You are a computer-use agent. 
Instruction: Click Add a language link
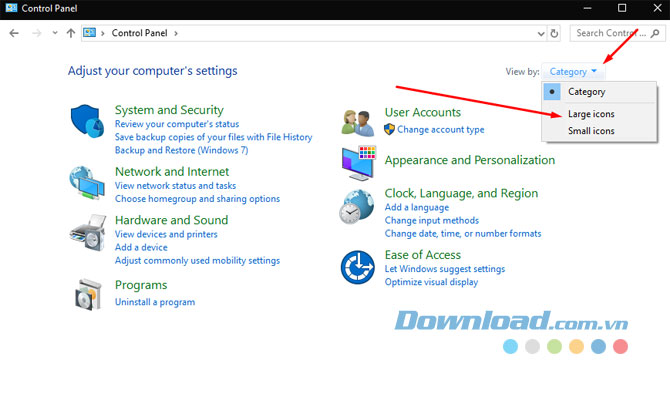click(x=417, y=207)
